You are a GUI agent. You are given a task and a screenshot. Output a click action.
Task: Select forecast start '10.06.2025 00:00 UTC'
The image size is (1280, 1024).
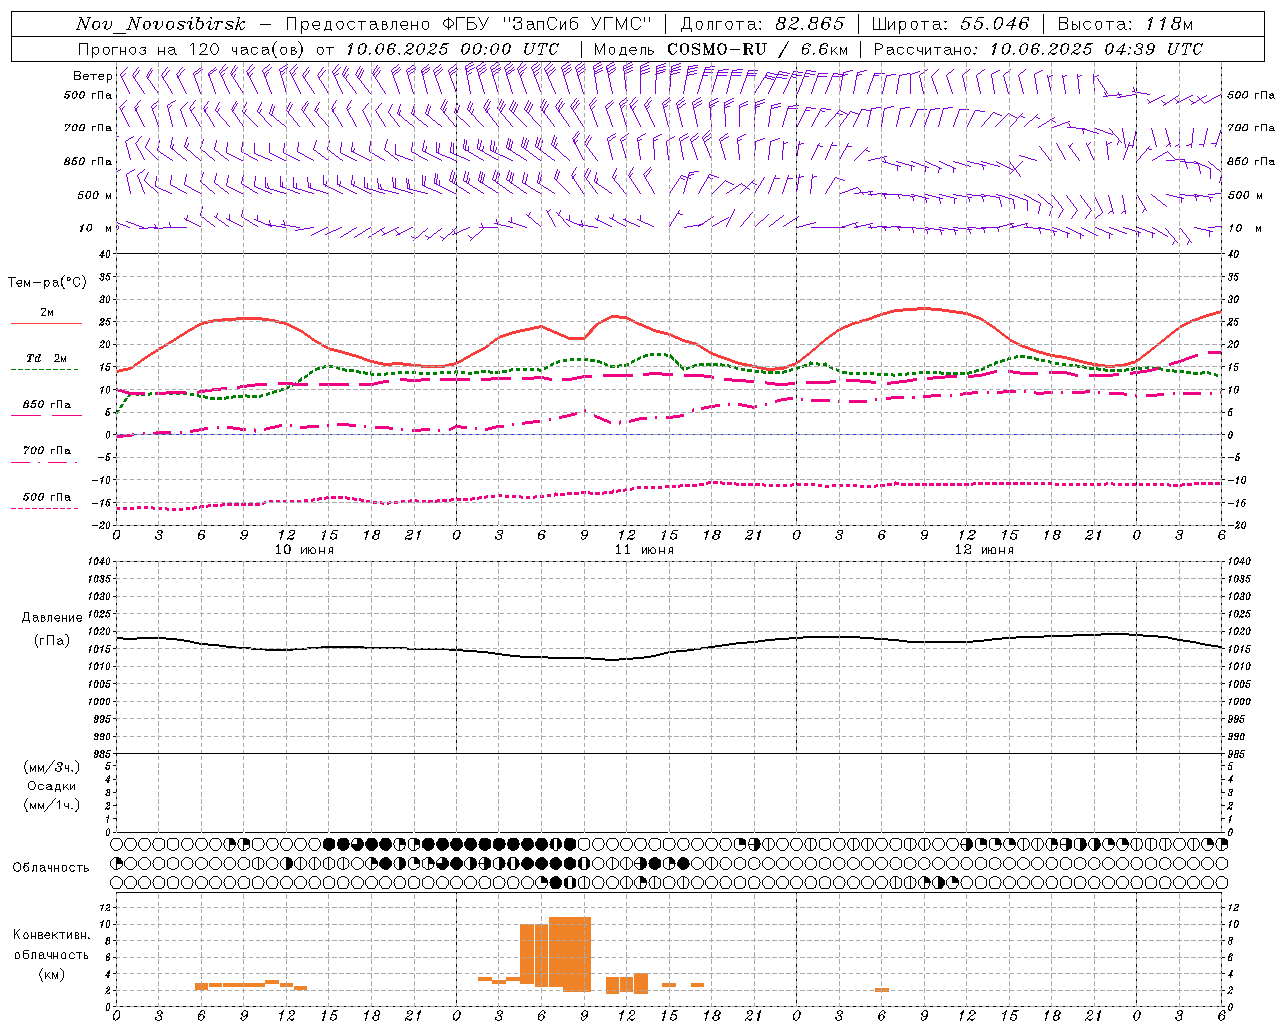point(452,49)
